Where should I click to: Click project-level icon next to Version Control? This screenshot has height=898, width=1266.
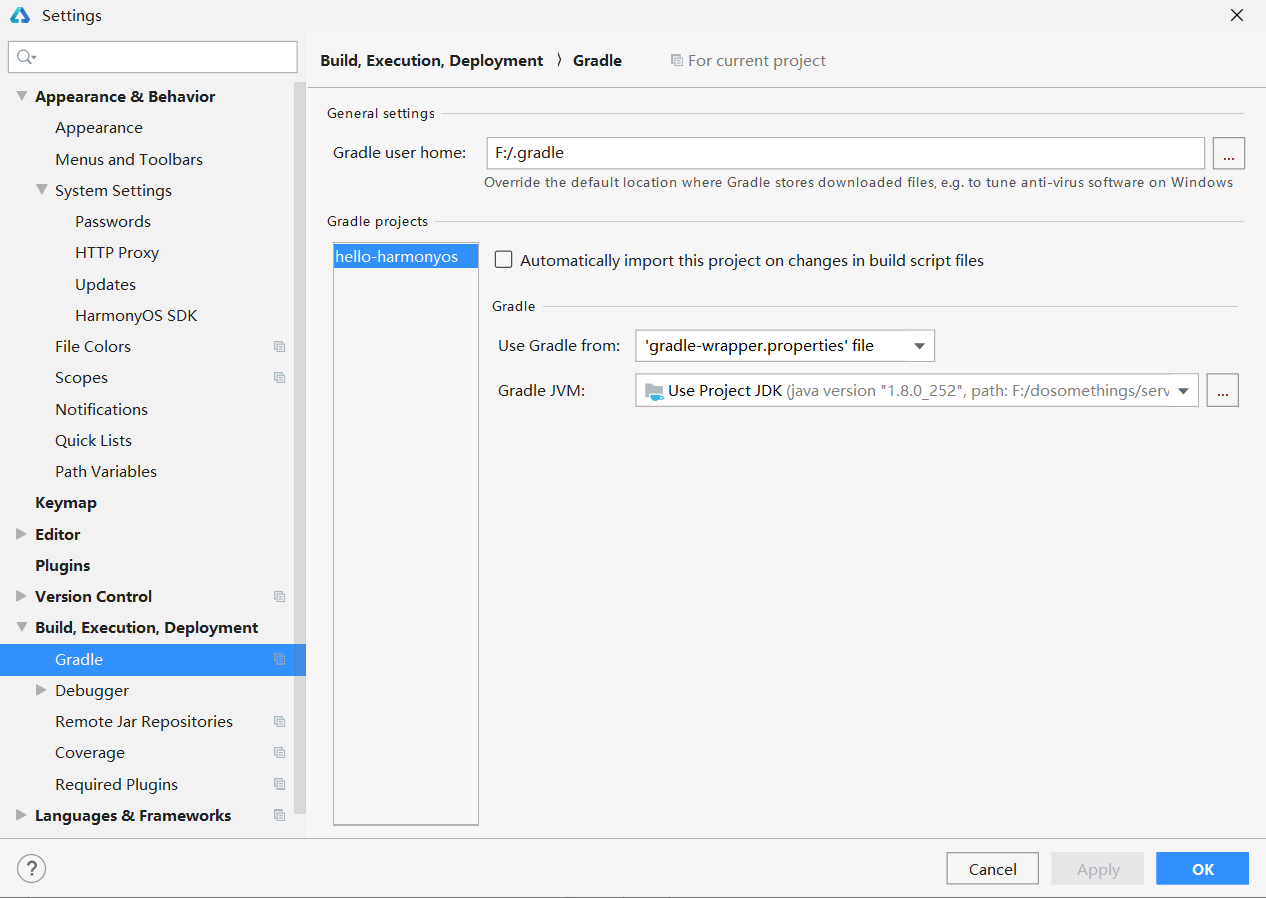click(x=279, y=597)
